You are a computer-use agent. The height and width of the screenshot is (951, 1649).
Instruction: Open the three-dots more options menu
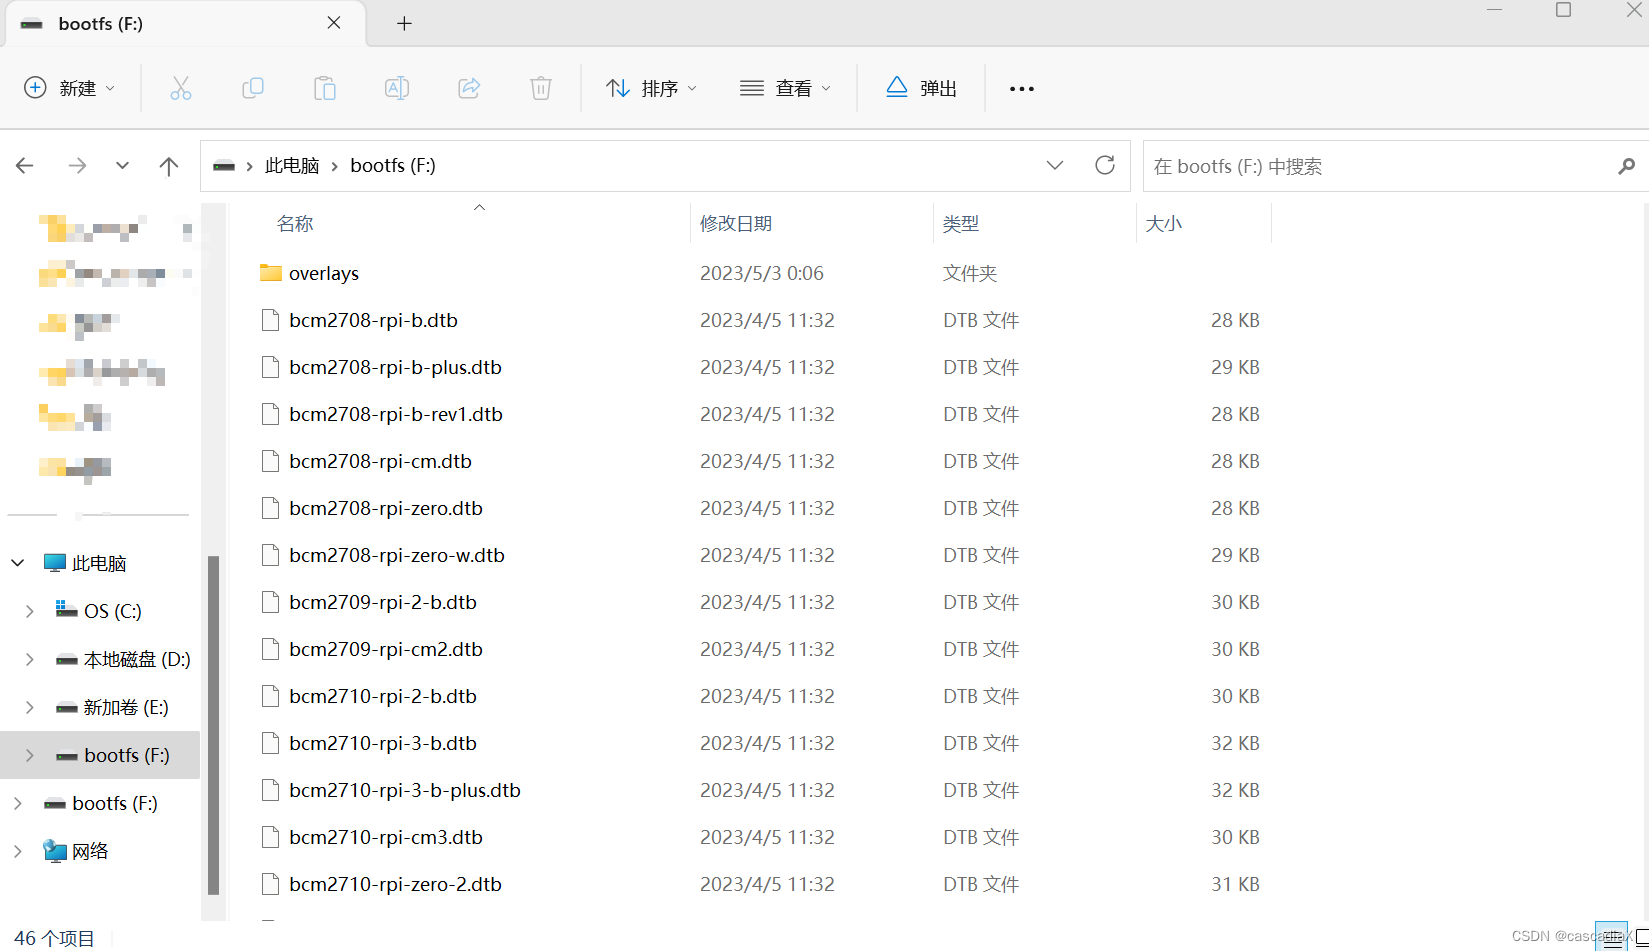(1021, 89)
